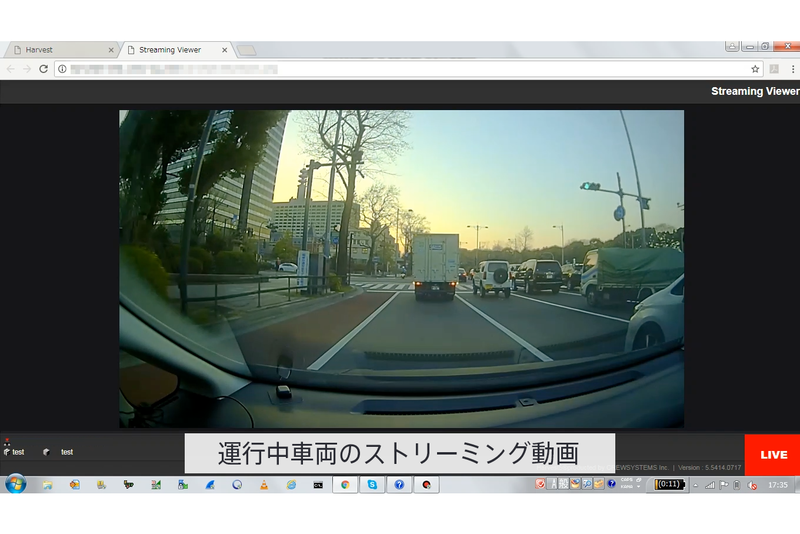This screenshot has width=800, height=534.
Task: Open the blue help question-mark taskbar app
Action: click(x=399, y=485)
